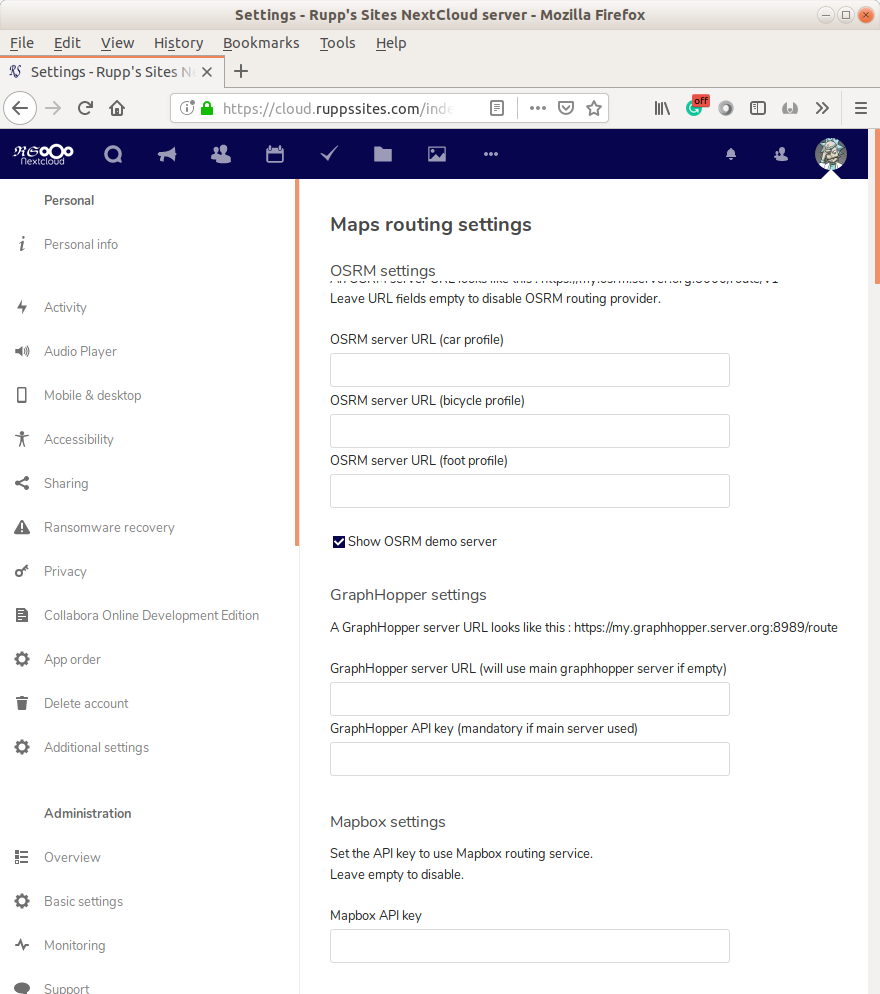Open the File menu

tap(22, 42)
